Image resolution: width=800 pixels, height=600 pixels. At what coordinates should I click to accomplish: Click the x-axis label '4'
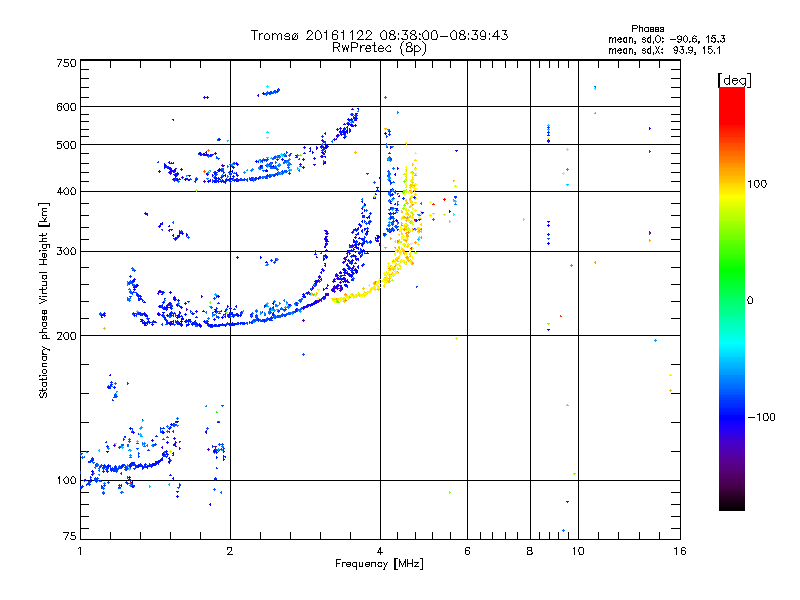tap(380, 551)
